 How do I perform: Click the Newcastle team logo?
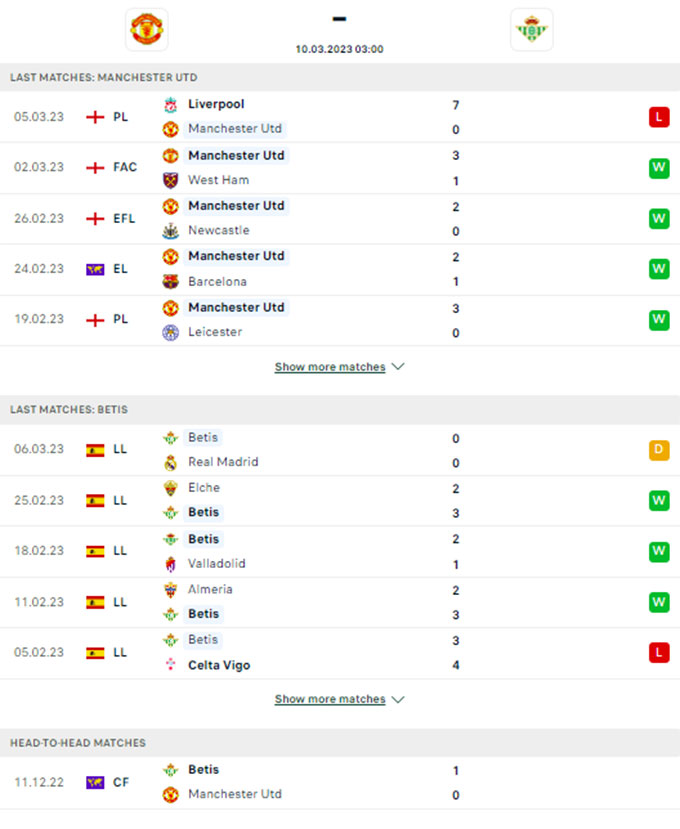(171, 231)
